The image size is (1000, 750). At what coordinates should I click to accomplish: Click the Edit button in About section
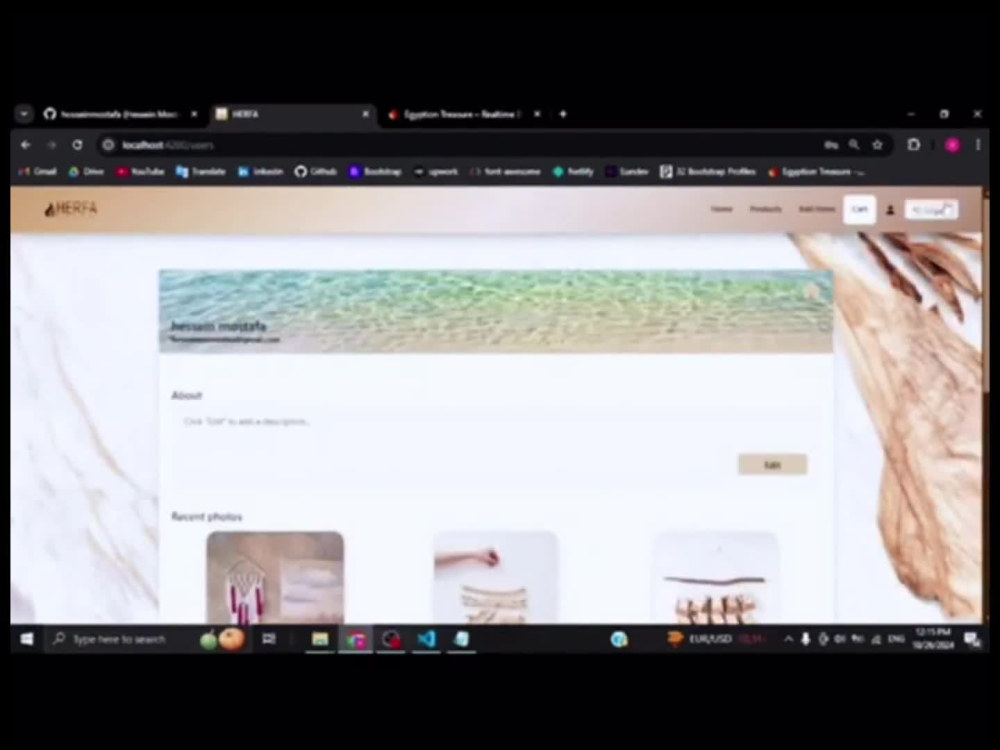772,465
